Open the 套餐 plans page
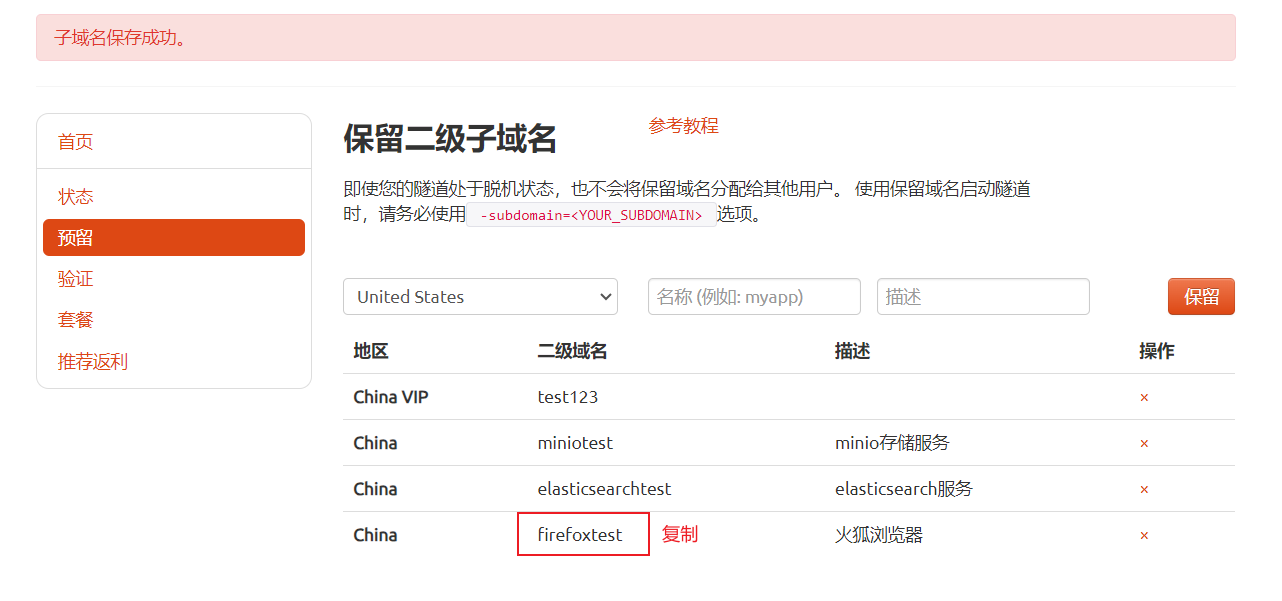Screen dimensions: 1282x601 [76, 320]
